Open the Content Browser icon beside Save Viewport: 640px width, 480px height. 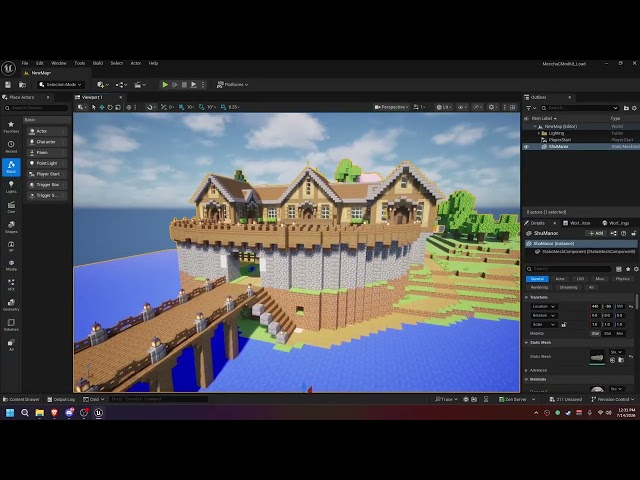pyautogui.click(x=22, y=84)
